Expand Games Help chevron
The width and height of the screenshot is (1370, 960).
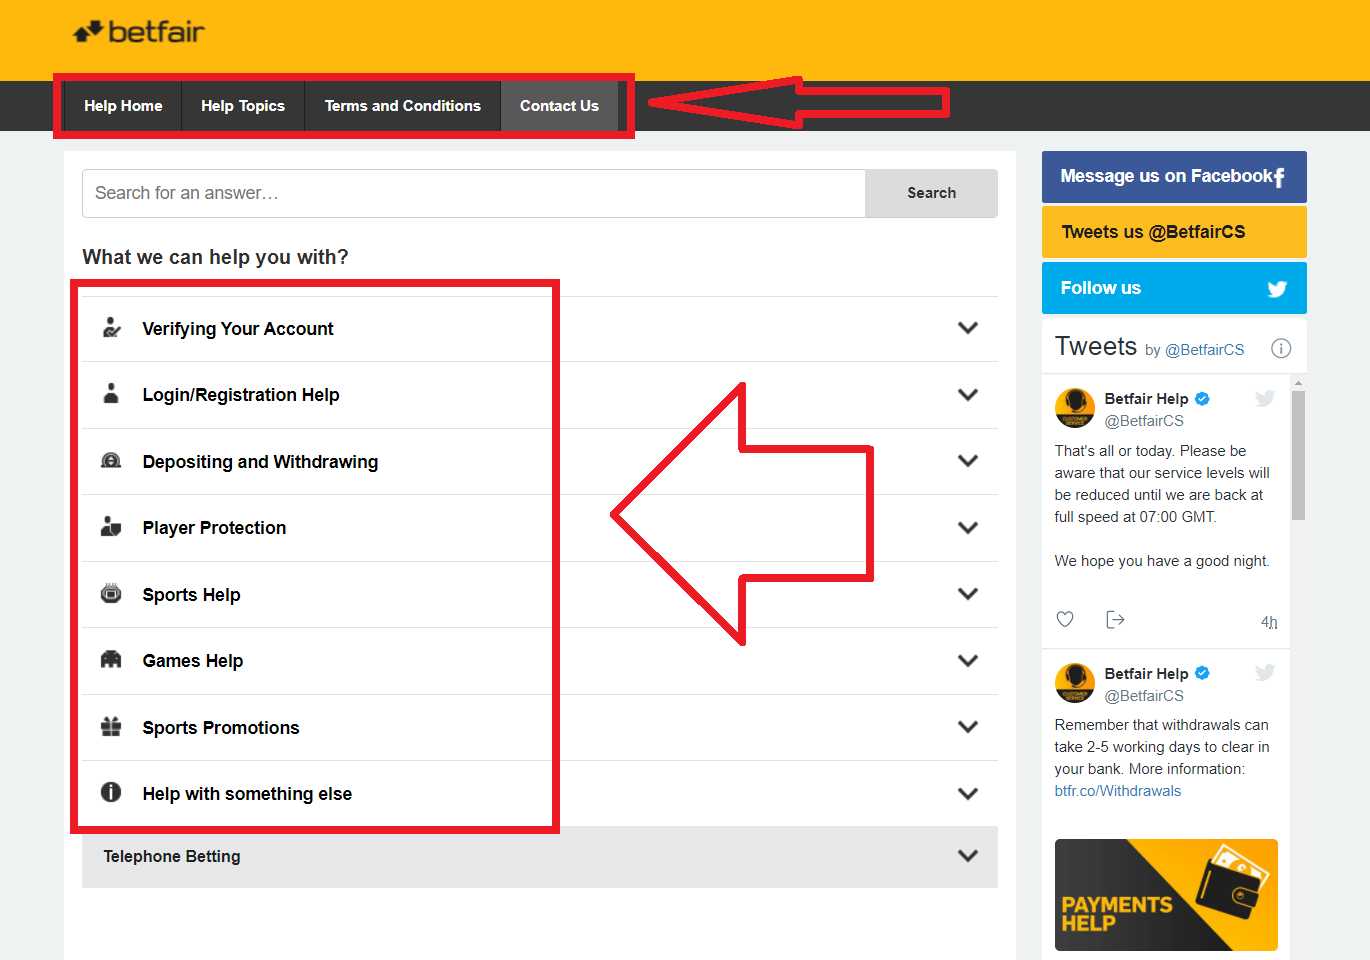(x=967, y=660)
